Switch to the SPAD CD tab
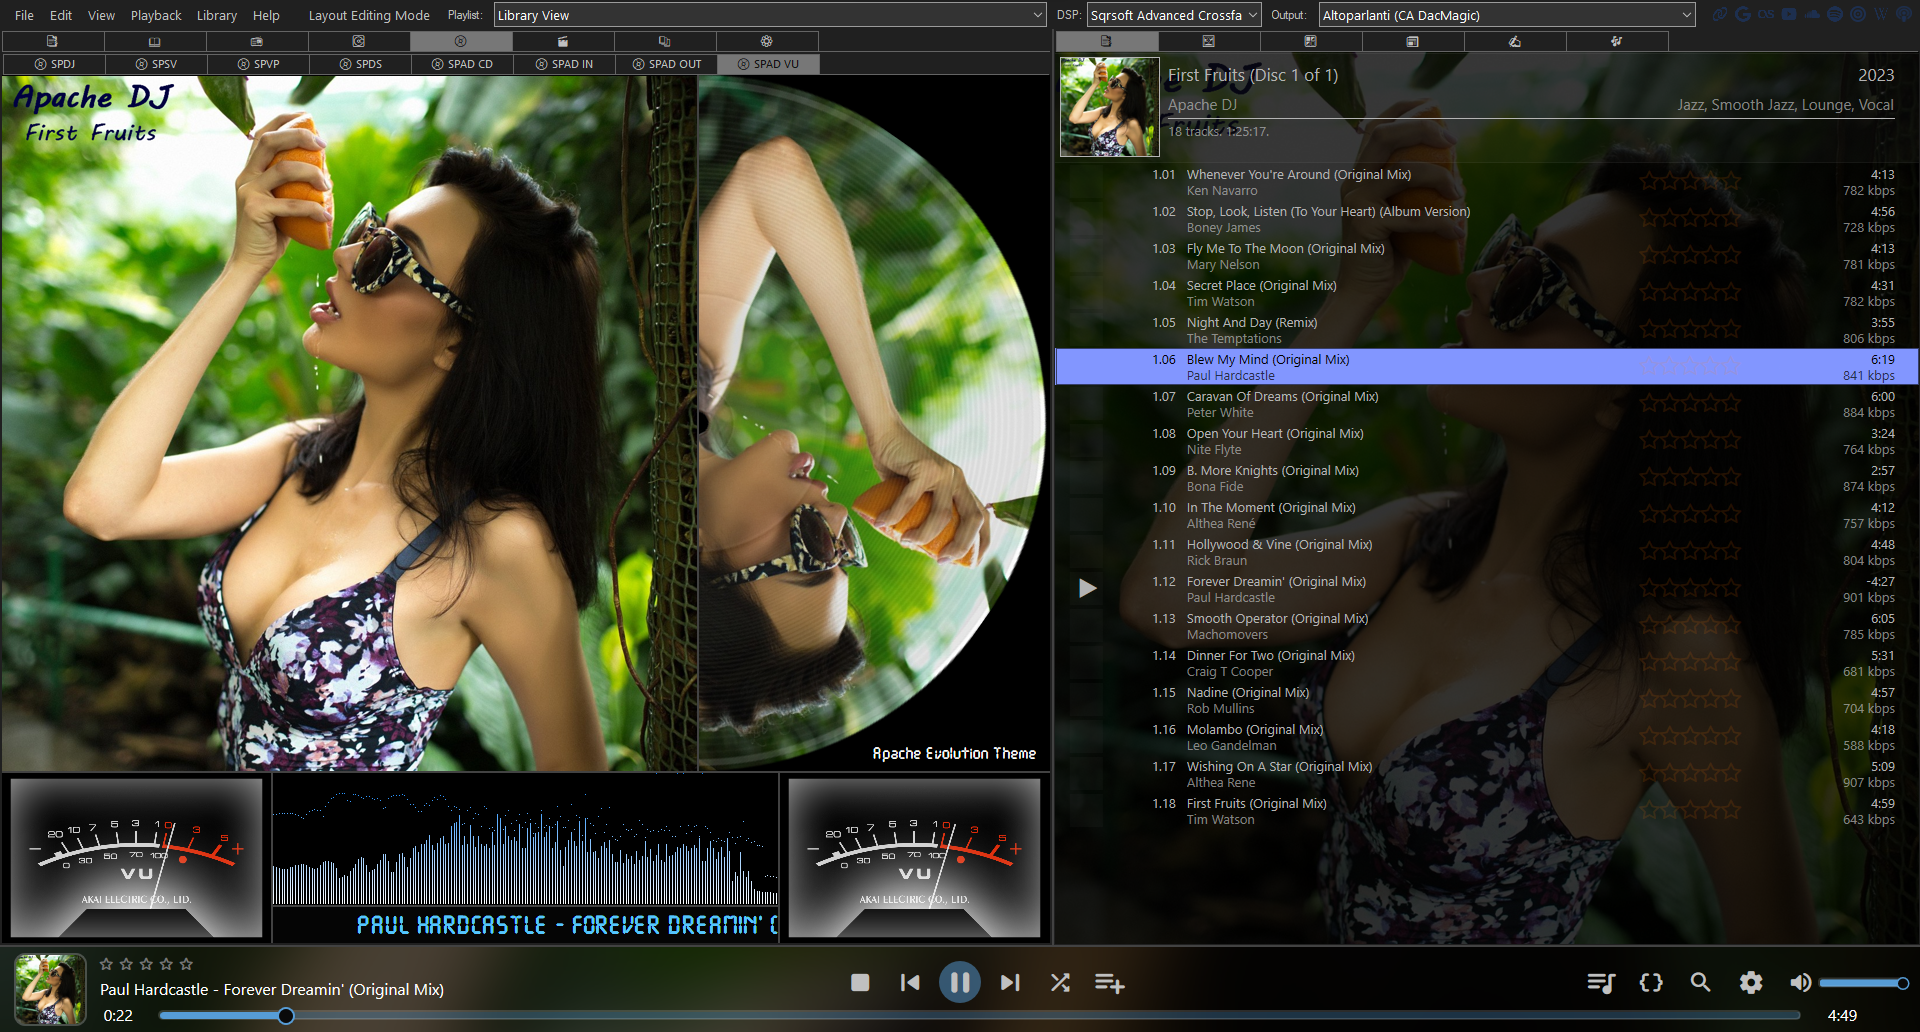 pyautogui.click(x=462, y=64)
